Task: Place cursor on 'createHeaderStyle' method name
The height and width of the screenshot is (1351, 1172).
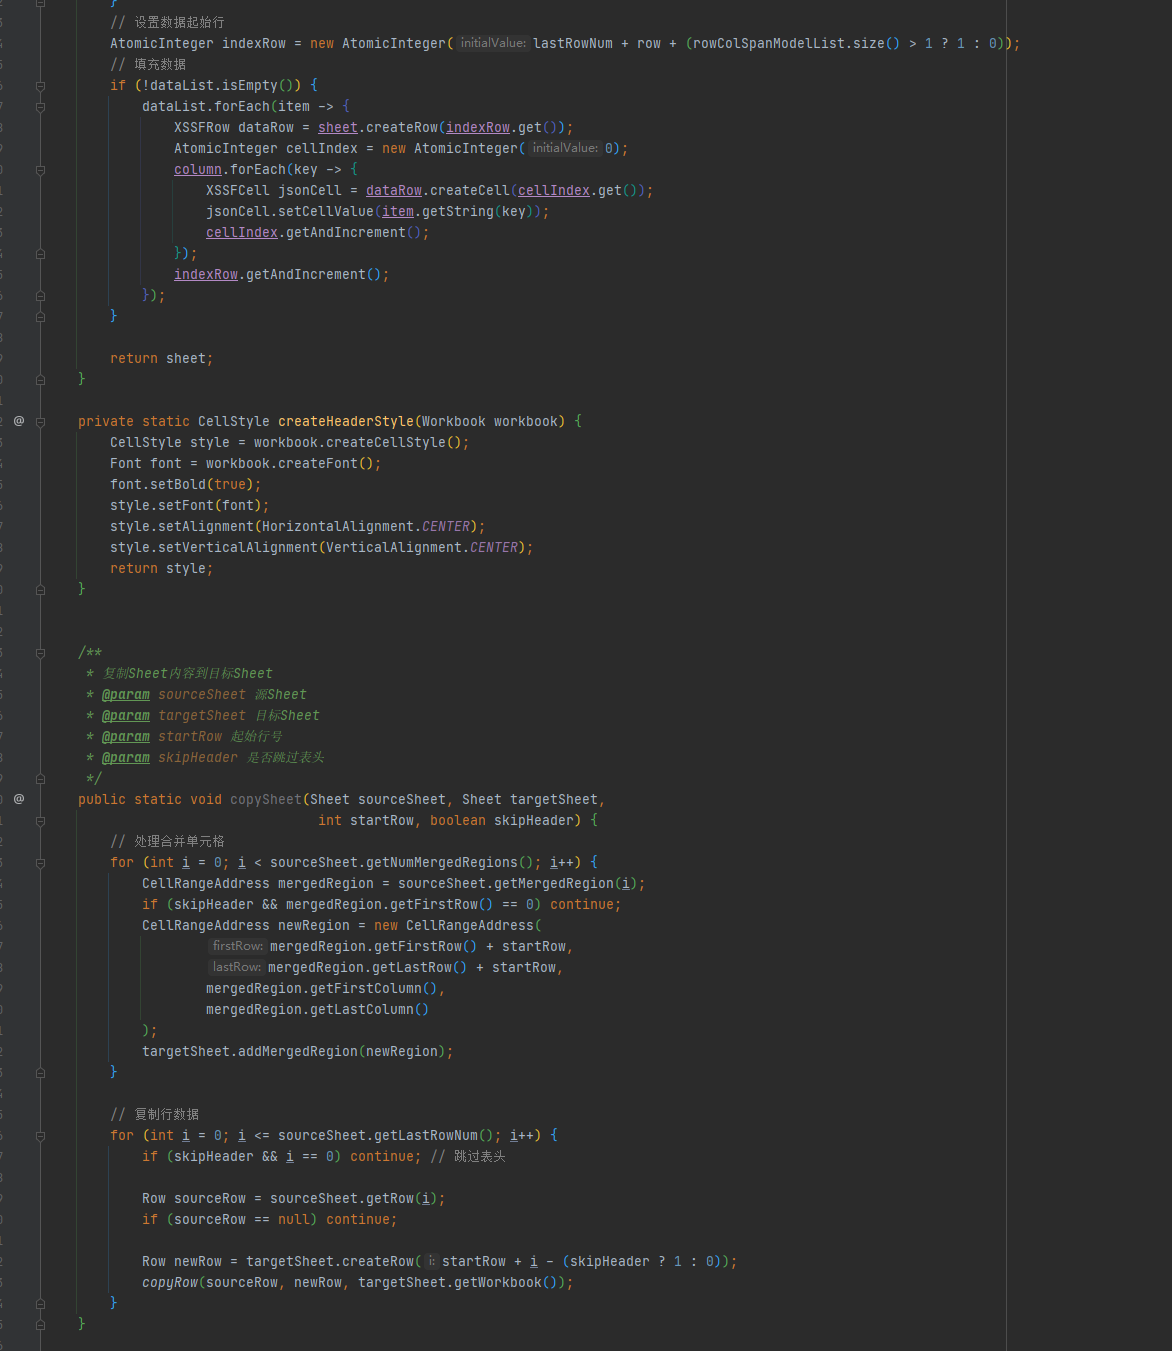Action: click(346, 422)
